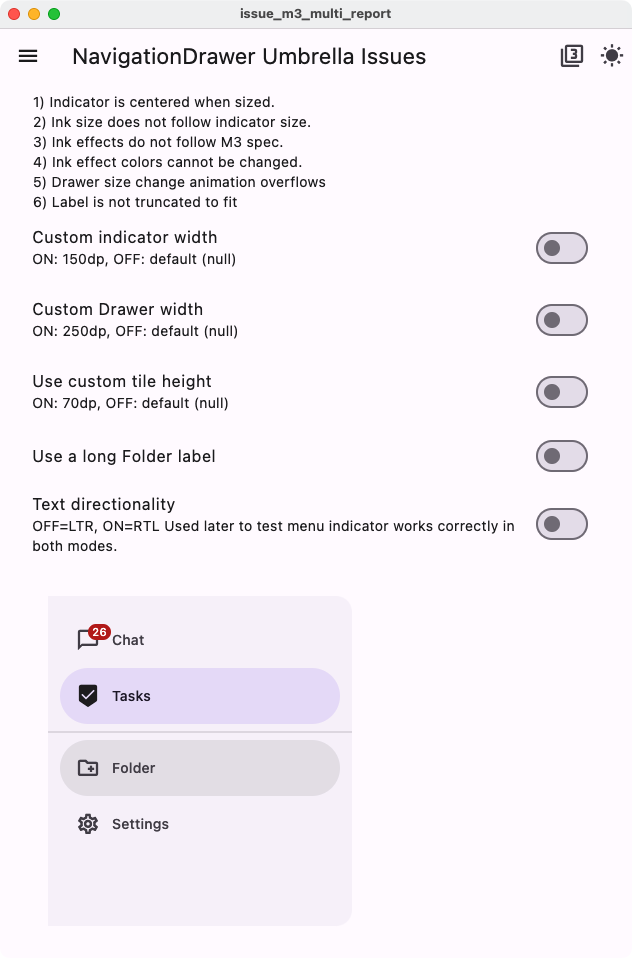Screen dimensions: 632x958
Task: Click the pages icon showing number 3
Action: click(570, 56)
